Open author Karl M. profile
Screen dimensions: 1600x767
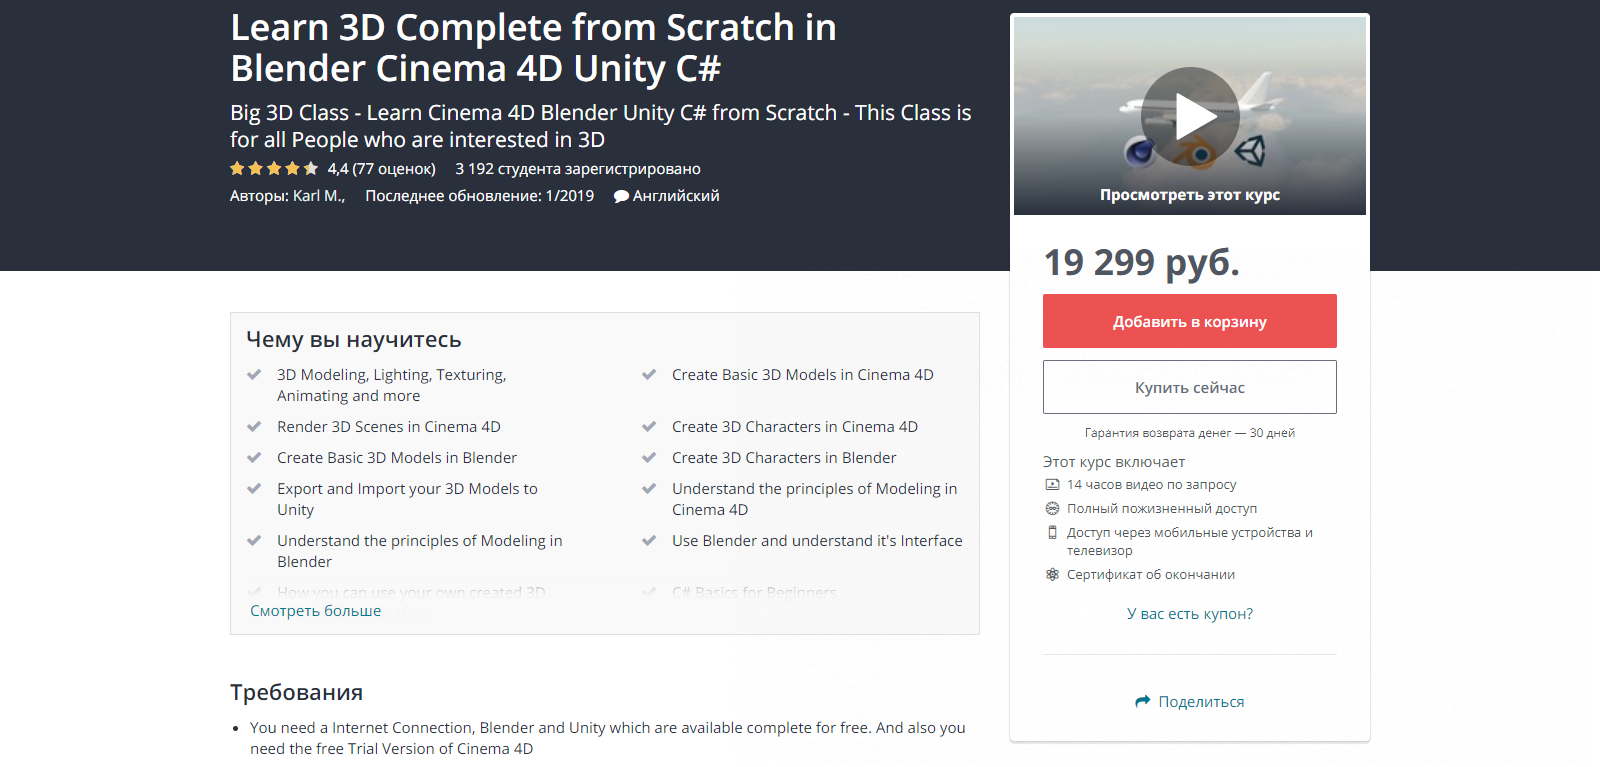[318, 196]
